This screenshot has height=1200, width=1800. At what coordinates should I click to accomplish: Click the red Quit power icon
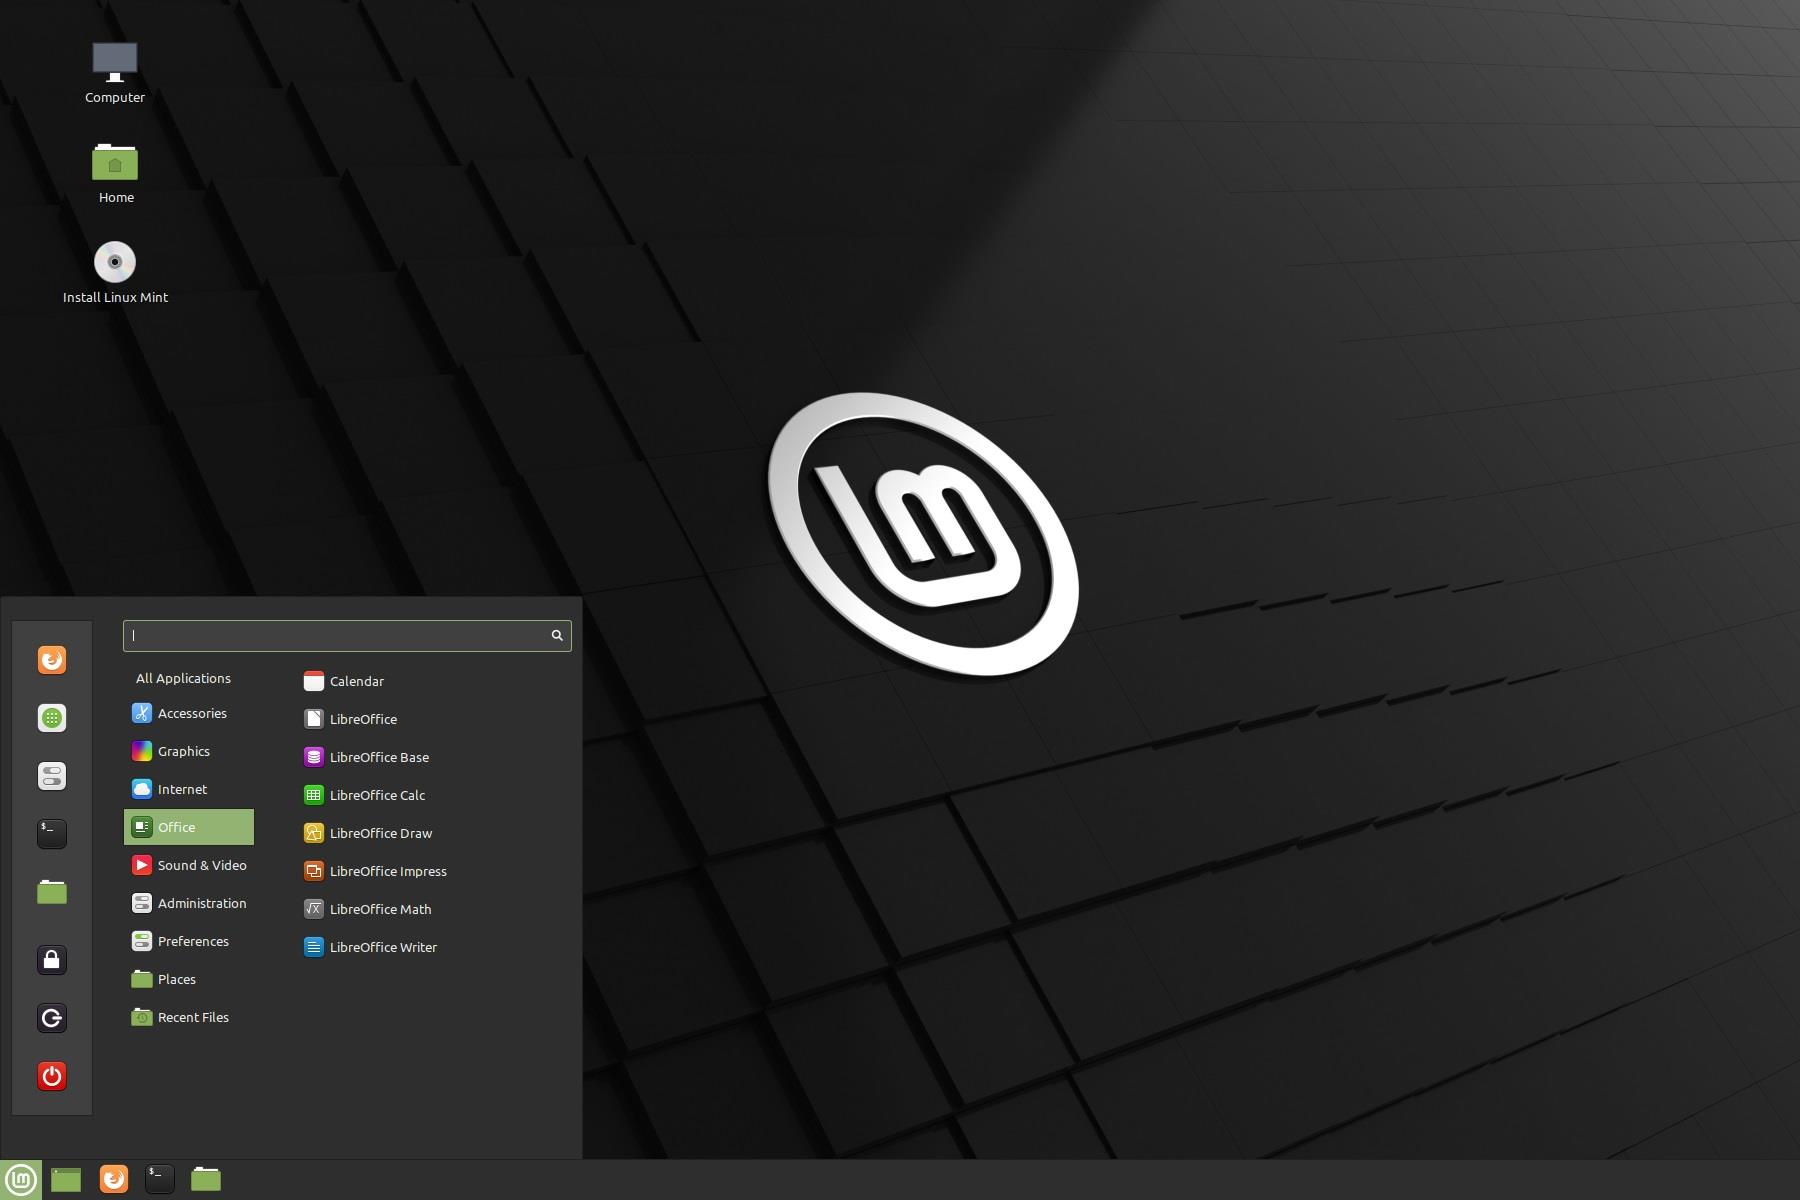pyautogui.click(x=52, y=1076)
